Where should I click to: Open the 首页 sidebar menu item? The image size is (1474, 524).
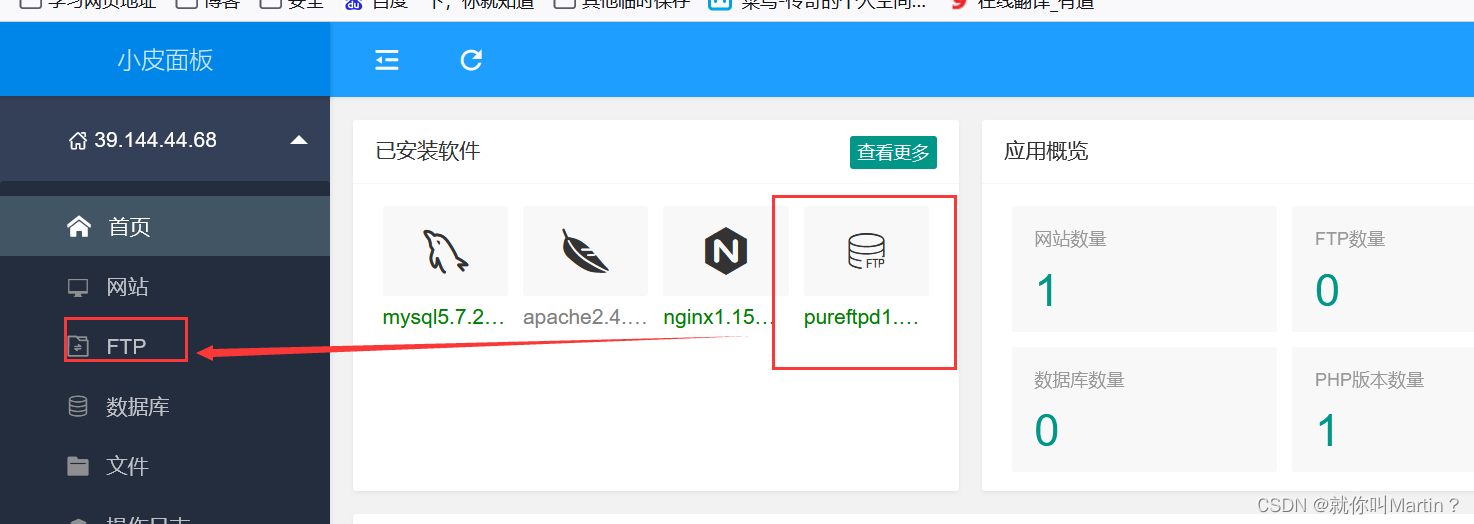tap(165, 227)
